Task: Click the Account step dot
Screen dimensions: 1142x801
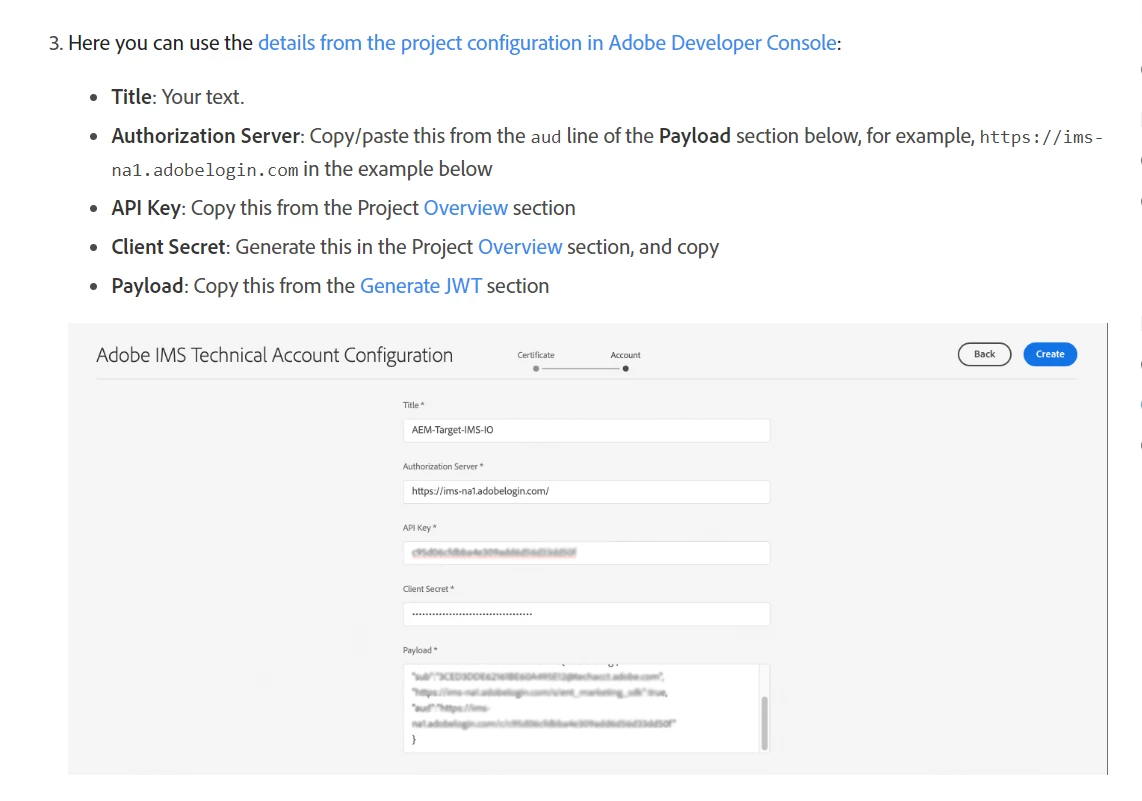Action: (626, 368)
